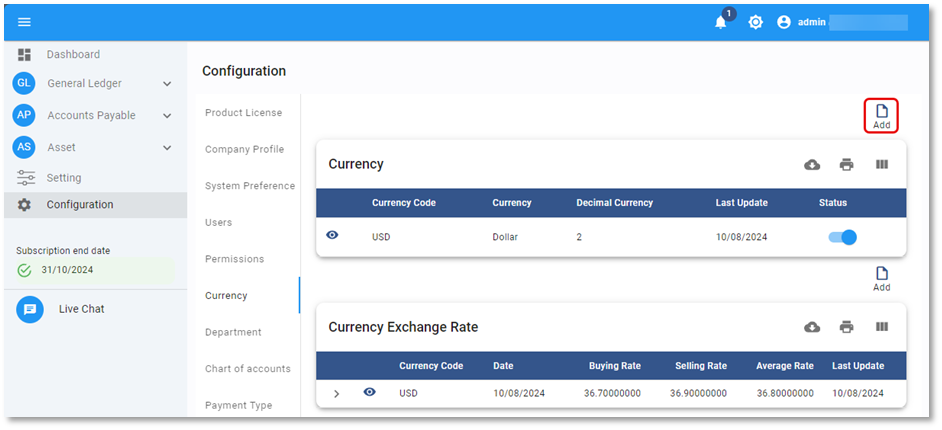Download the Currency table via cloud icon

(x=812, y=165)
